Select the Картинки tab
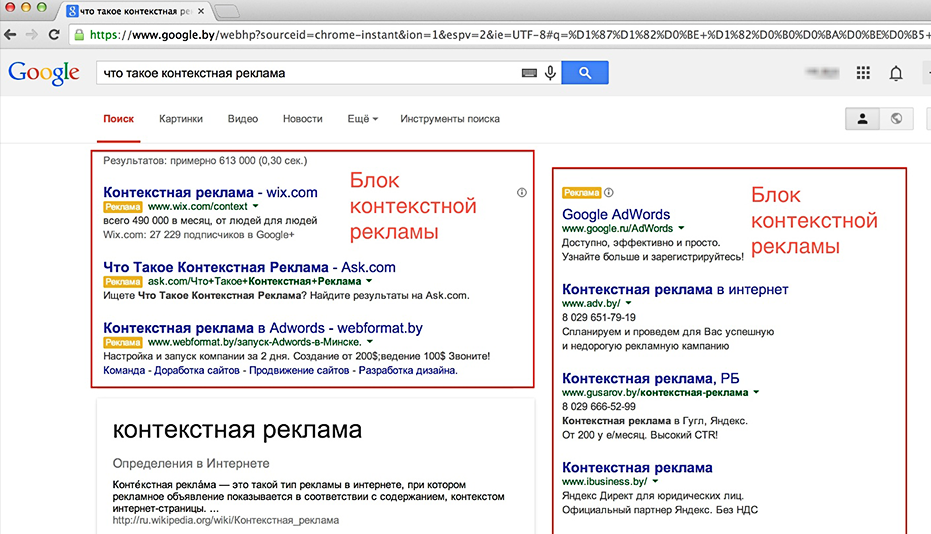The image size is (931, 534). tap(180, 119)
